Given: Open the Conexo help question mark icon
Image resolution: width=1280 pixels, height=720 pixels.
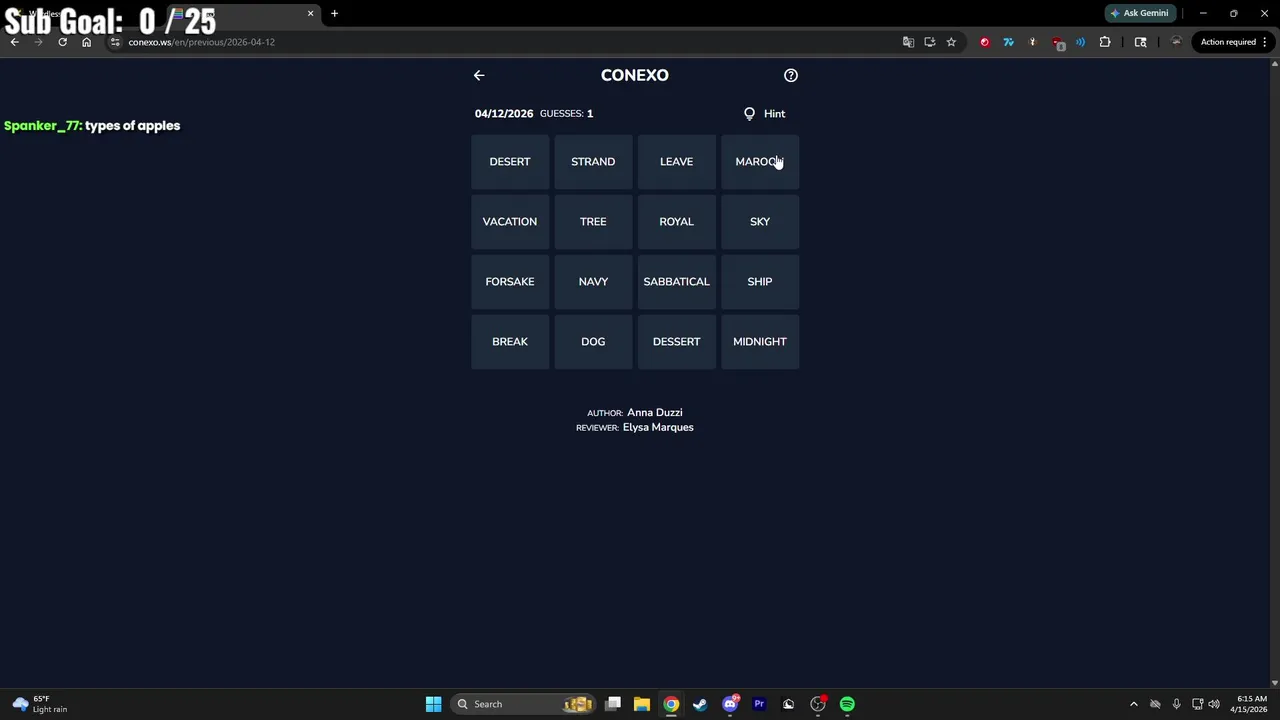Looking at the screenshot, I should coord(791,75).
